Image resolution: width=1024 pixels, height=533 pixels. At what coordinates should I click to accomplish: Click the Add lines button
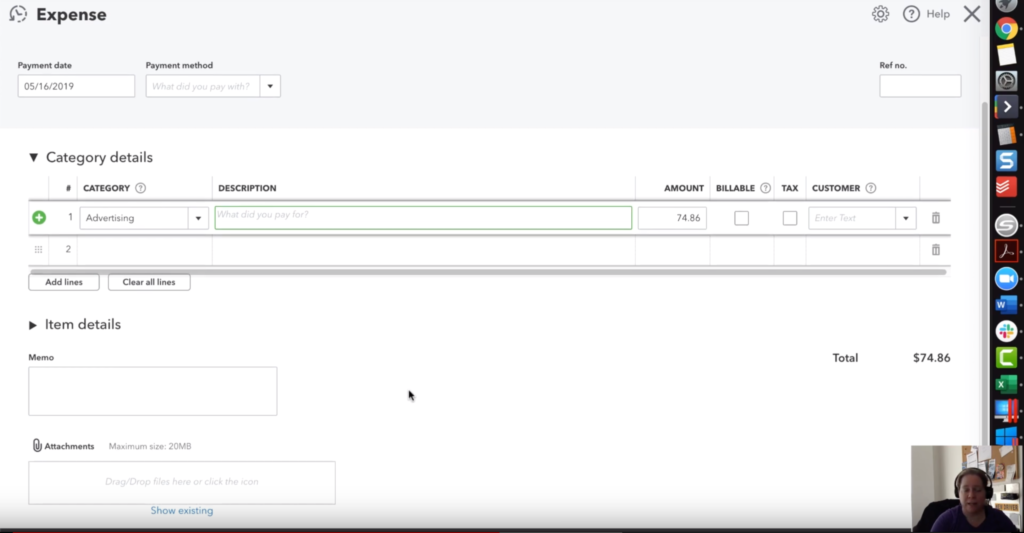click(64, 282)
